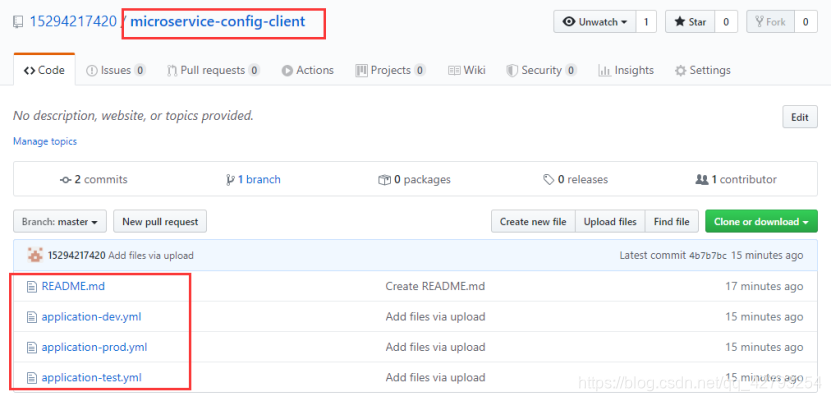Open the application-prod.yml file
The height and width of the screenshot is (401, 831).
[x=94, y=347]
